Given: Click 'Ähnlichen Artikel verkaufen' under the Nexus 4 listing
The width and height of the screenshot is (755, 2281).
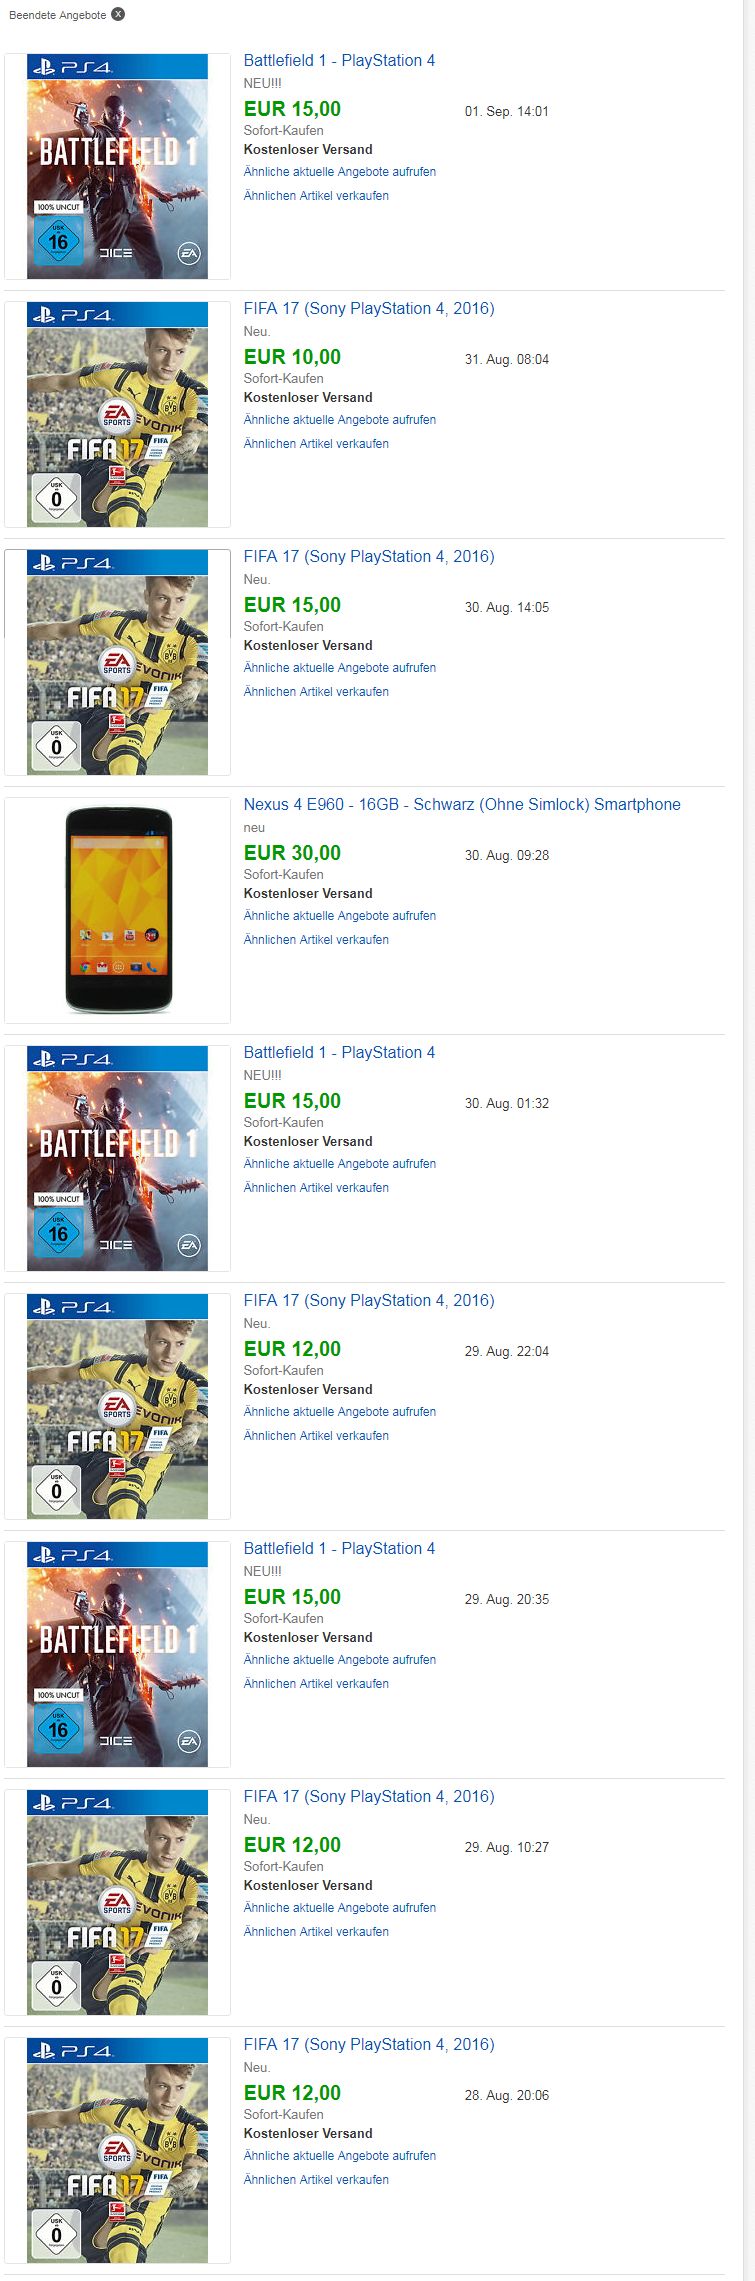Looking at the screenshot, I should click(316, 939).
